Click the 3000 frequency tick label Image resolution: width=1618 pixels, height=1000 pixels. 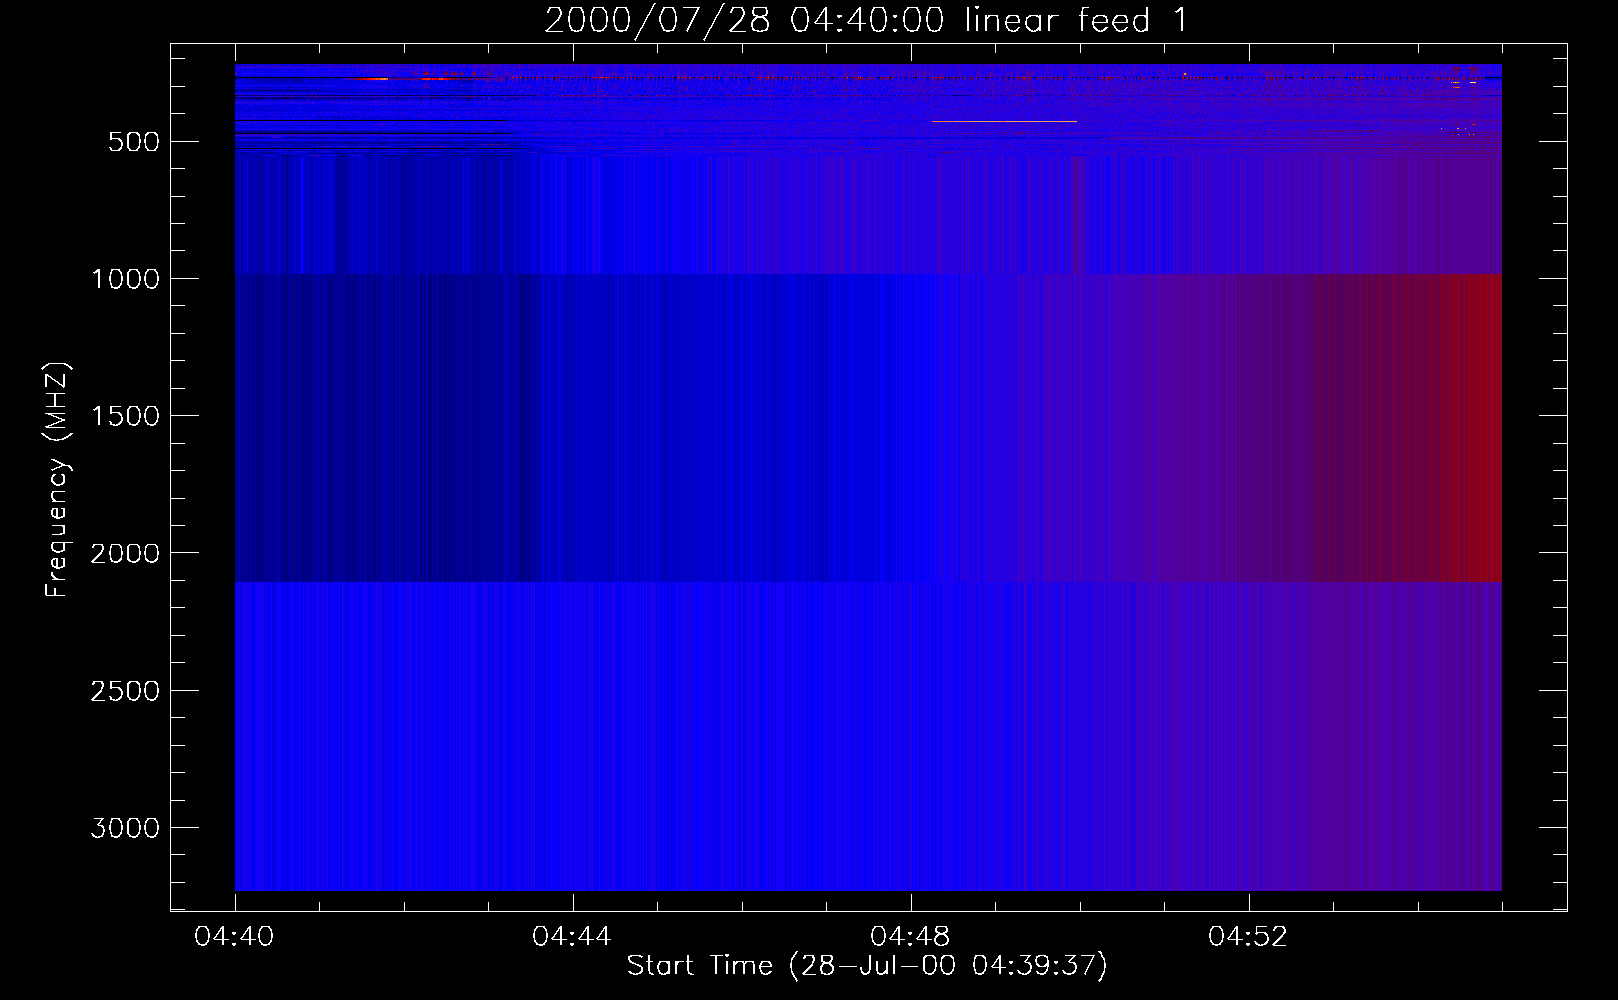(125, 828)
